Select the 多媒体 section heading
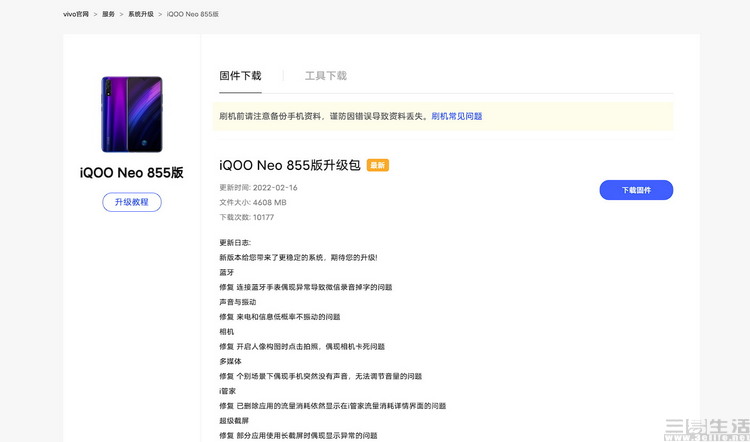The width and height of the screenshot is (750, 442). point(231,361)
